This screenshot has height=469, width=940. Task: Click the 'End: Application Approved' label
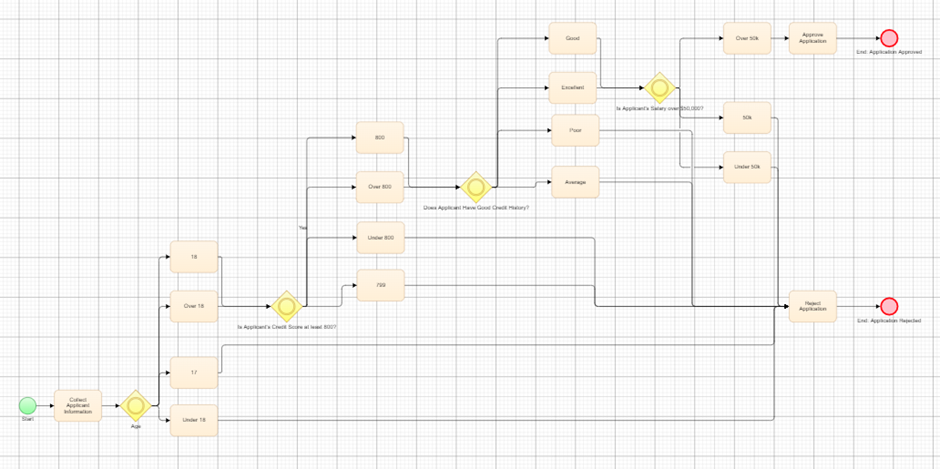(889, 52)
